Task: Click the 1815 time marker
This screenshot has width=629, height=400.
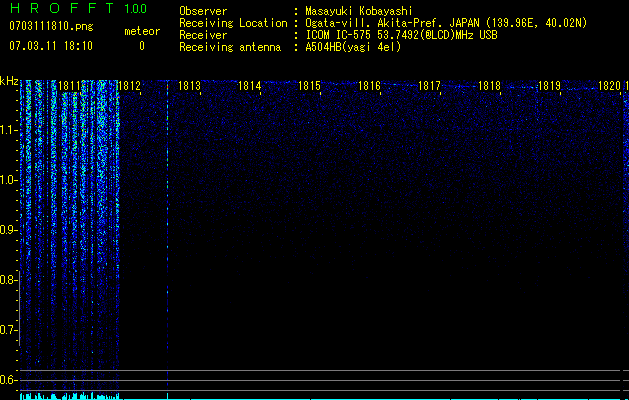Action: pos(309,85)
